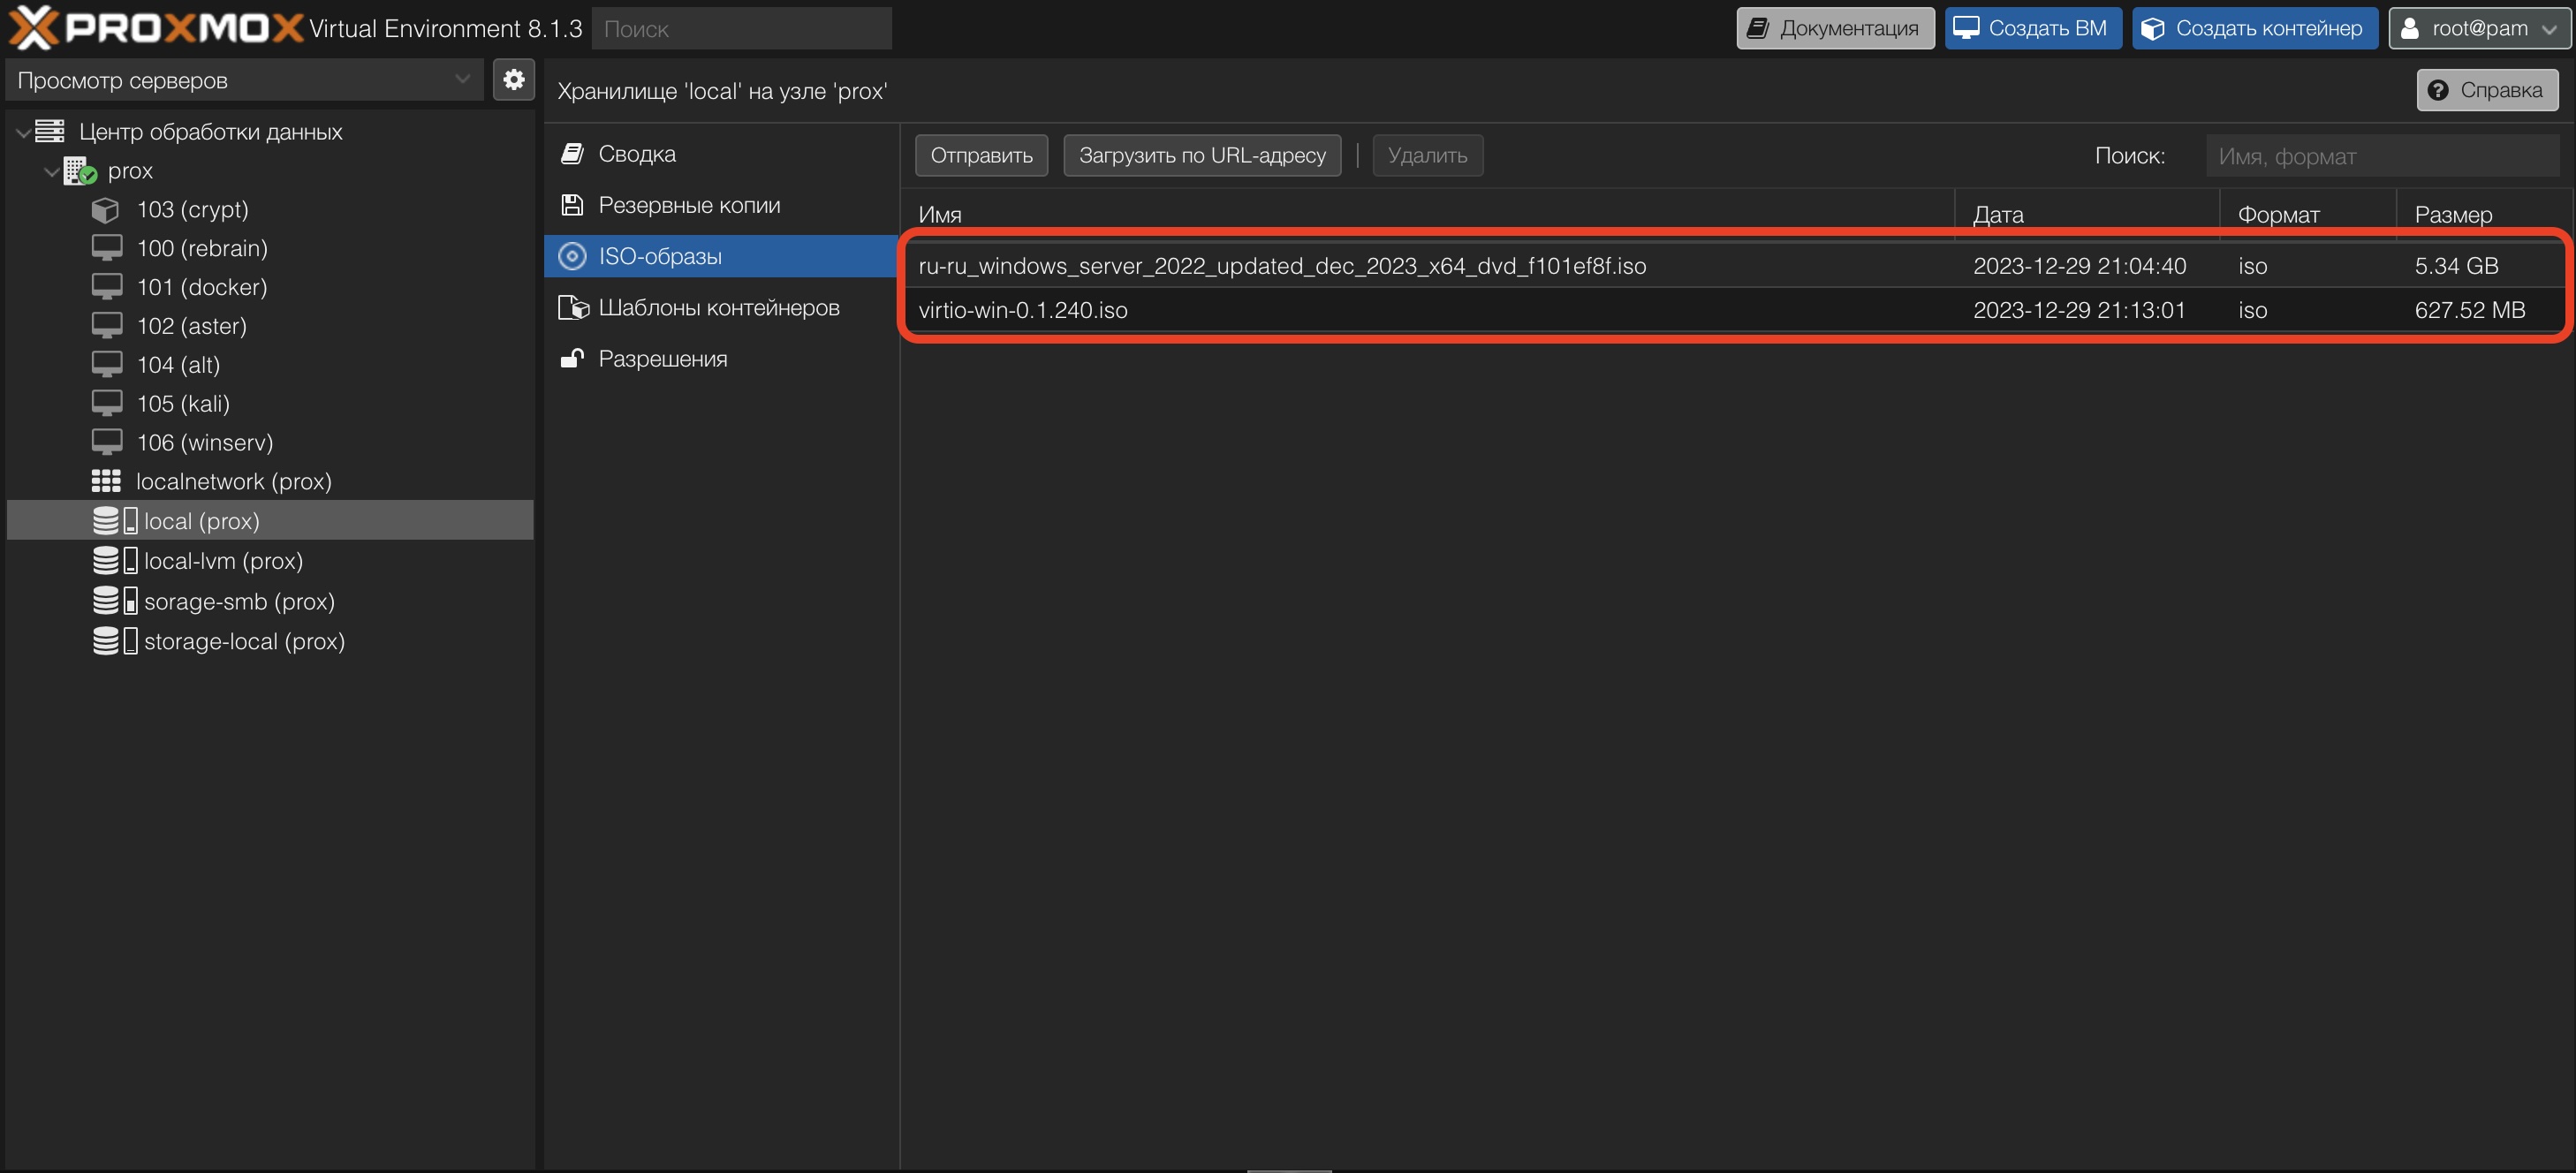
Task: Select VM 106 (winserv) in tree
Action: (270, 442)
